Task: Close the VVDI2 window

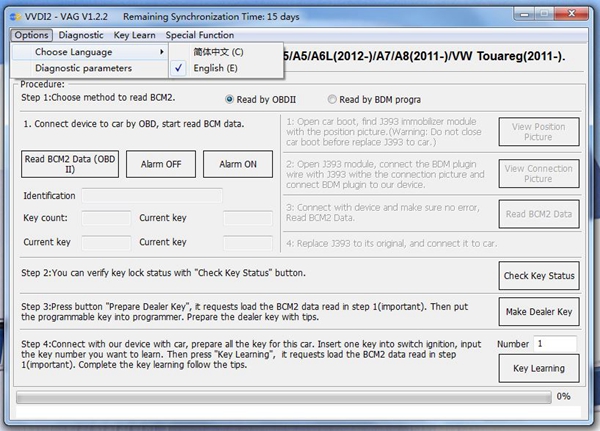Action: (x=571, y=14)
